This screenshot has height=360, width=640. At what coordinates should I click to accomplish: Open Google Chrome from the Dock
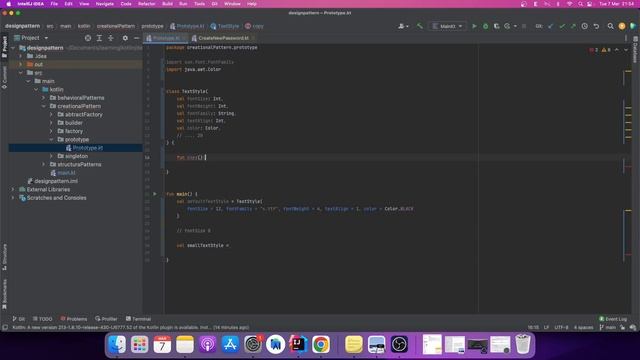click(x=321, y=344)
